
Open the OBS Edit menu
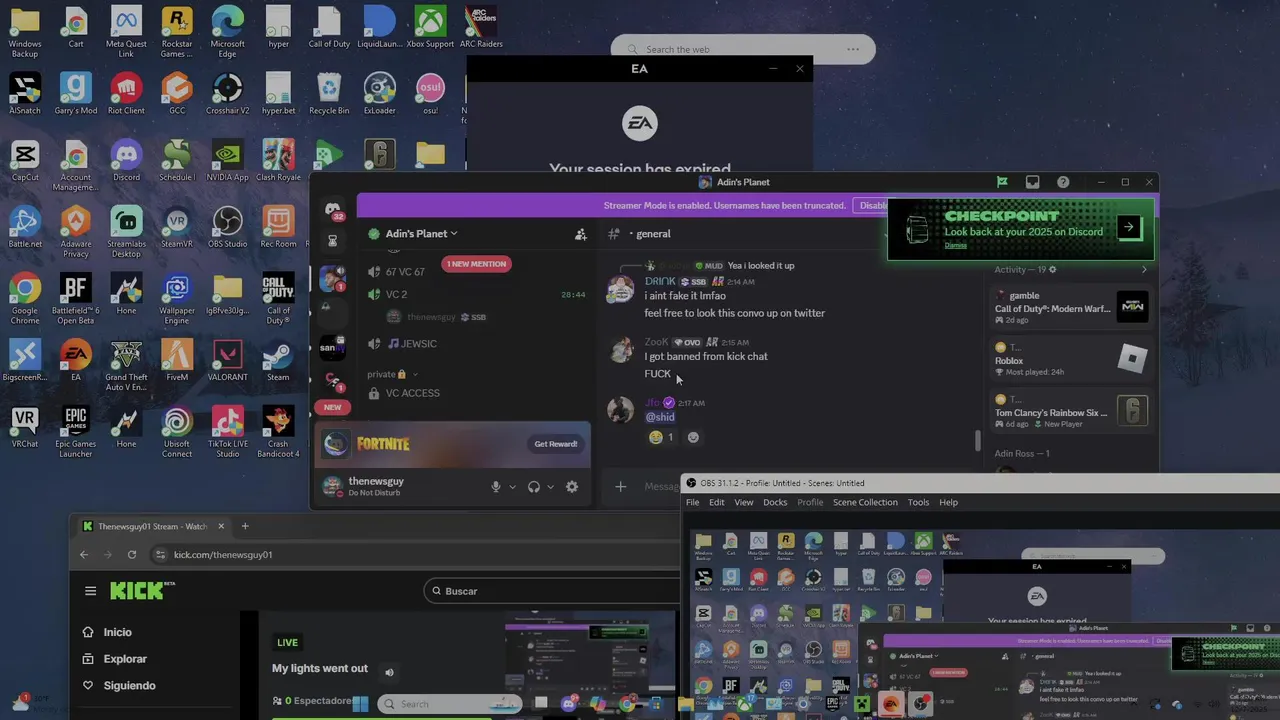tap(717, 502)
